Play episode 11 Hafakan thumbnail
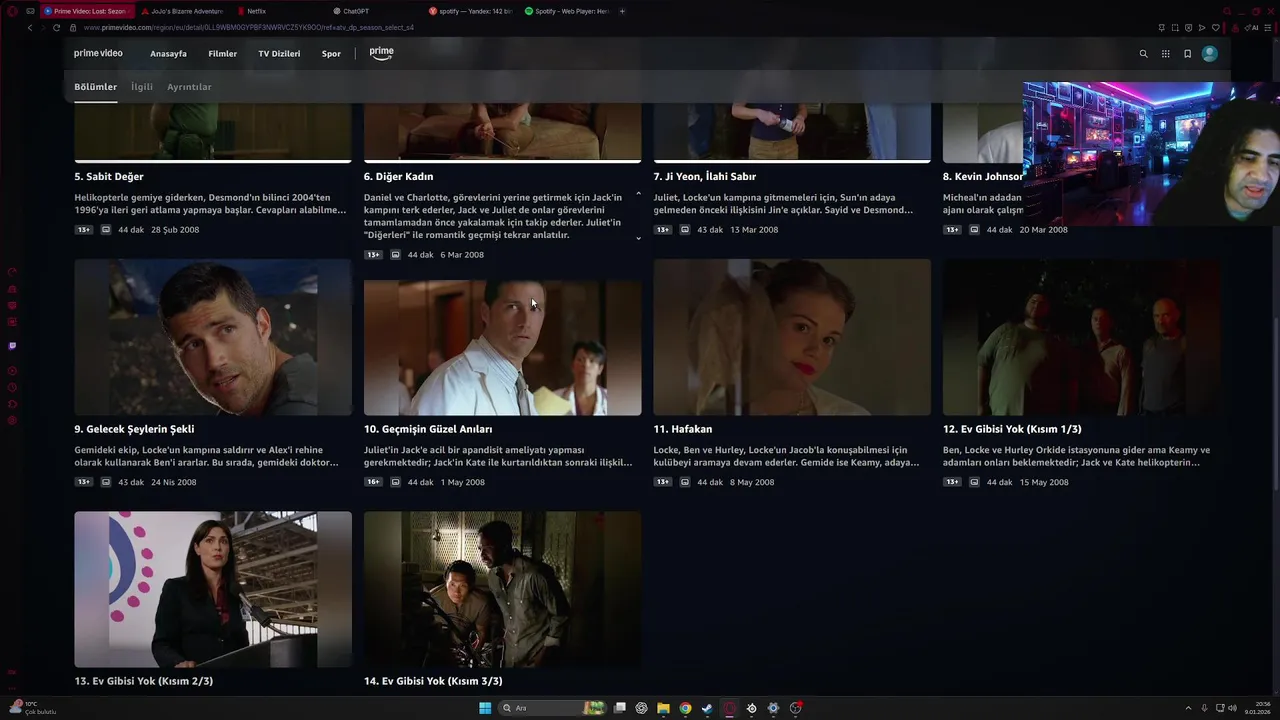The width and height of the screenshot is (1280, 720). pyautogui.click(x=792, y=337)
